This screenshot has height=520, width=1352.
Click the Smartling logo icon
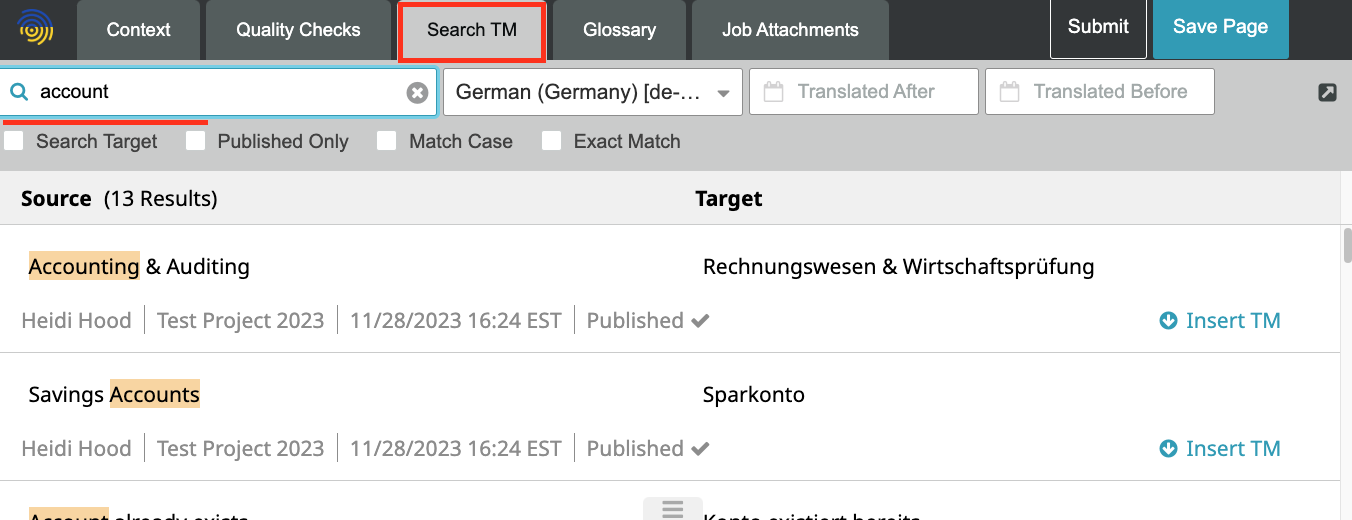point(35,30)
